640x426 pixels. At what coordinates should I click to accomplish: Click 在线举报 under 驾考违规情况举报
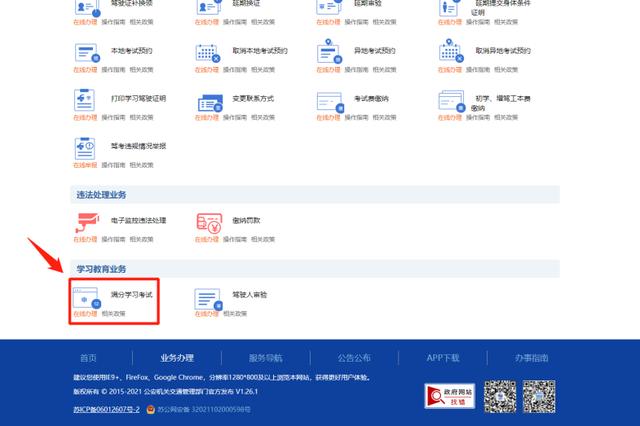[85, 165]
